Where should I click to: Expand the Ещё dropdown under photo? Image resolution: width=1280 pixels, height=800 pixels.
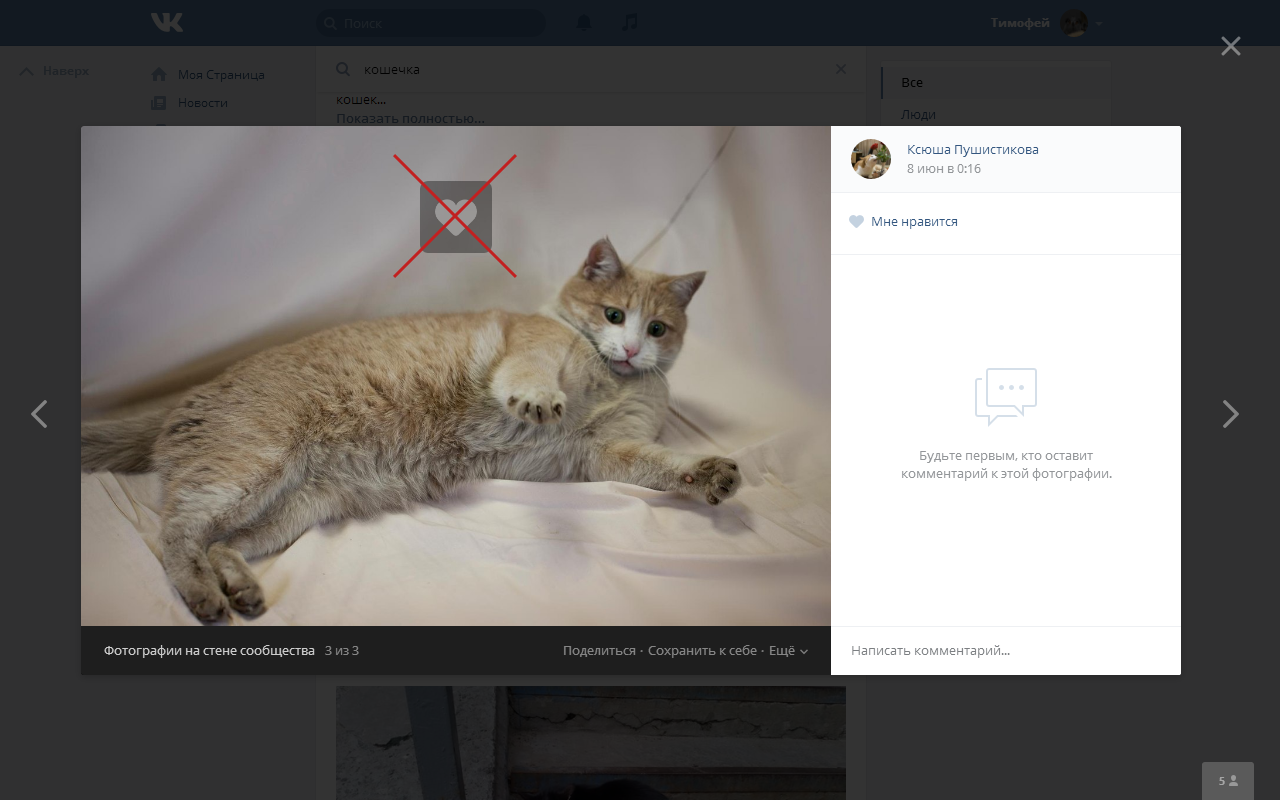tap(788, 651)
